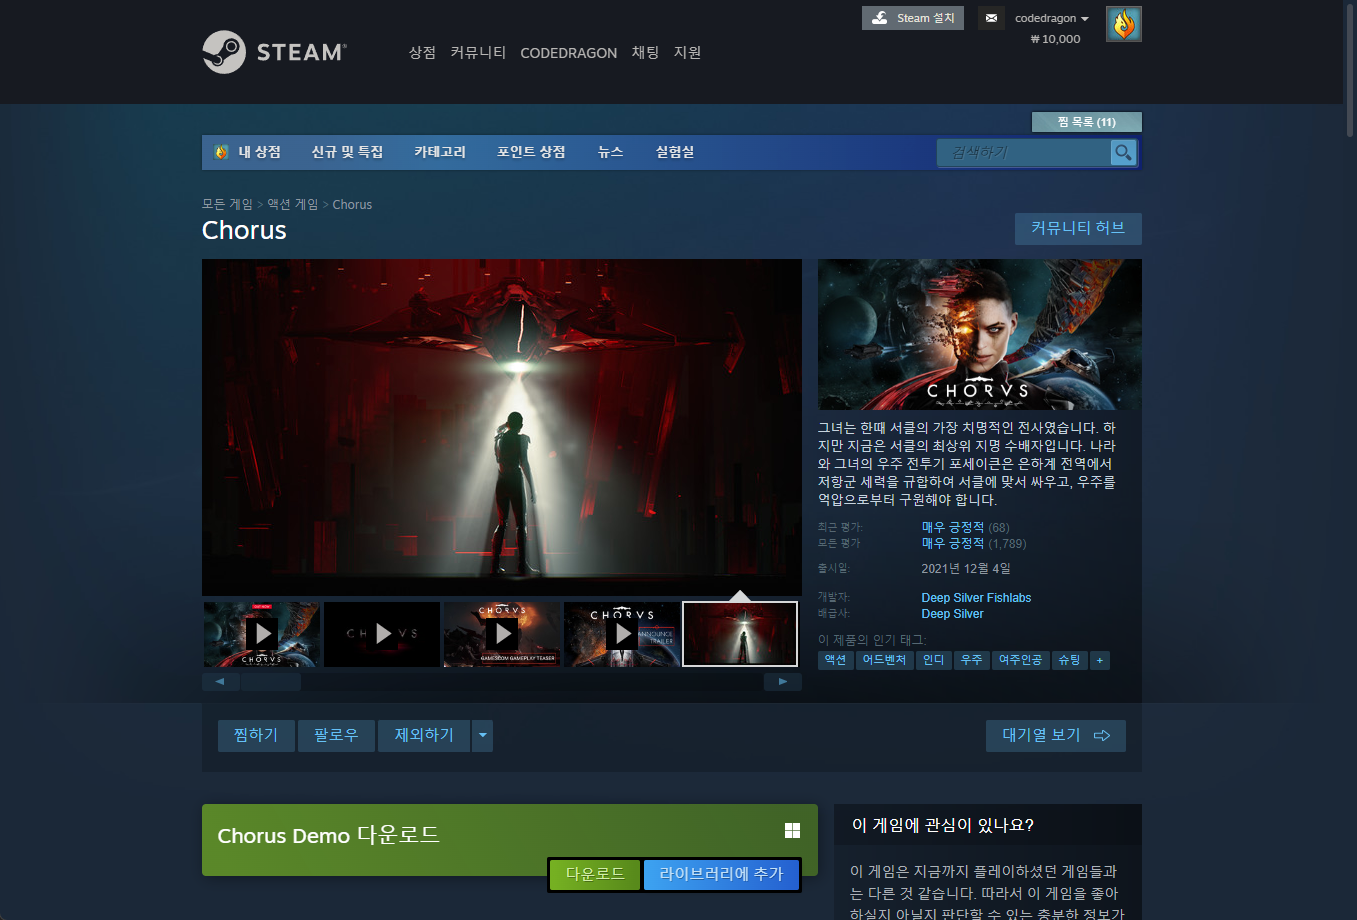The width and height of the screenshot is (1357, 920).
Task: Click 찜하기 wishlist button
Action: [x=256, y=735]
